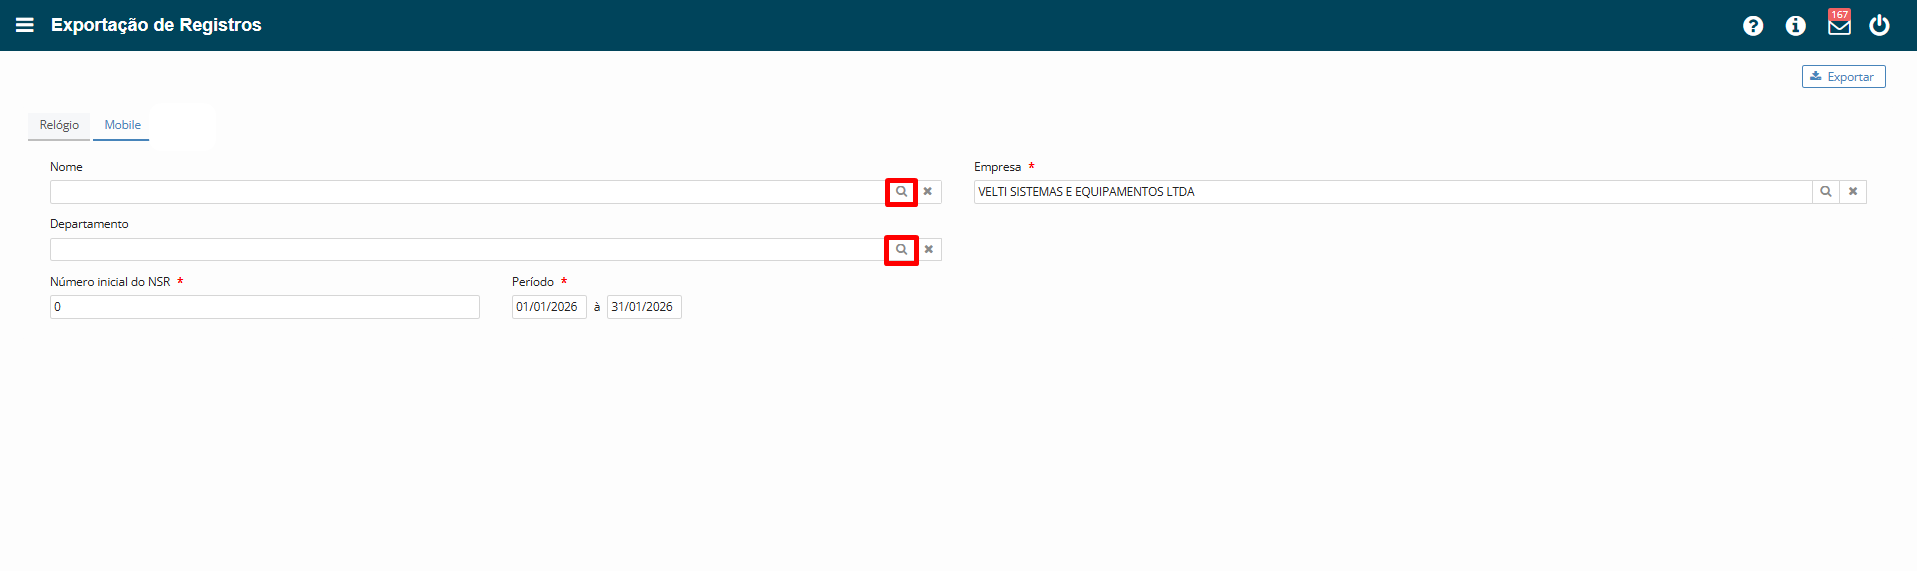Select the Mobile tab
Viewport: 1917px width, 571px height.
coord(122,125)
